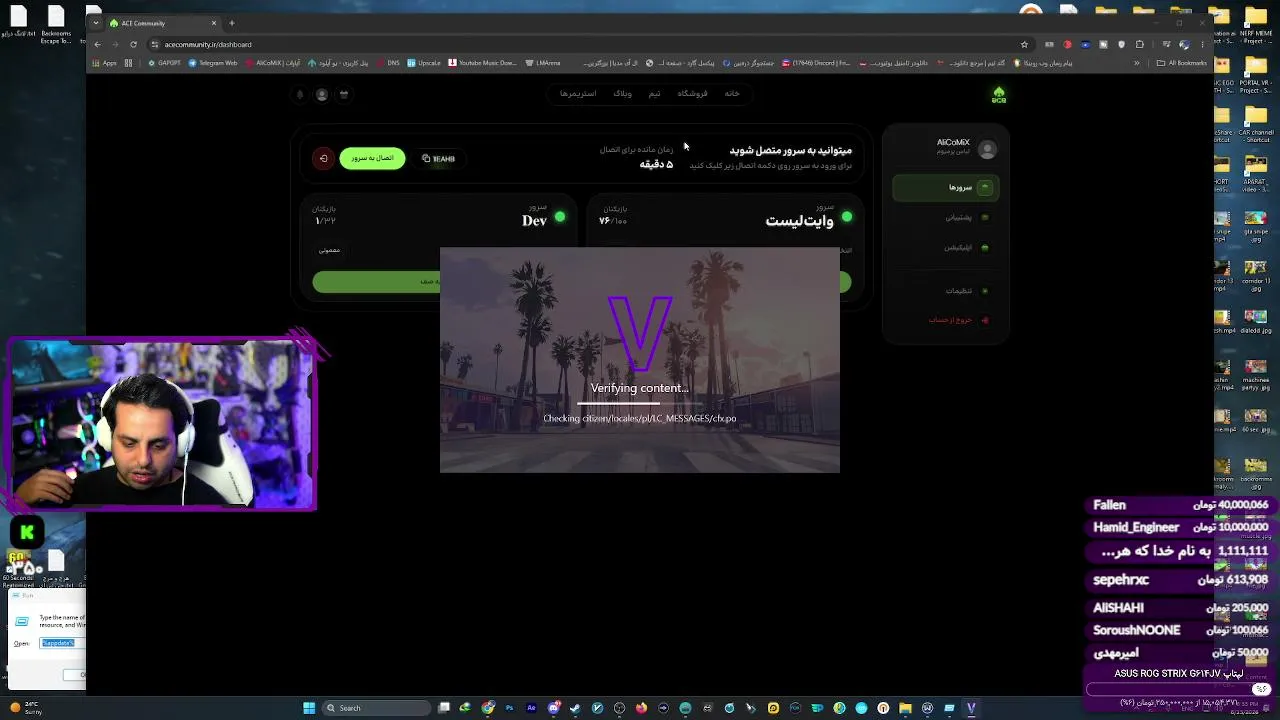
Task: Open the Telegram Web bookmark
Action: tap(213, 63)
